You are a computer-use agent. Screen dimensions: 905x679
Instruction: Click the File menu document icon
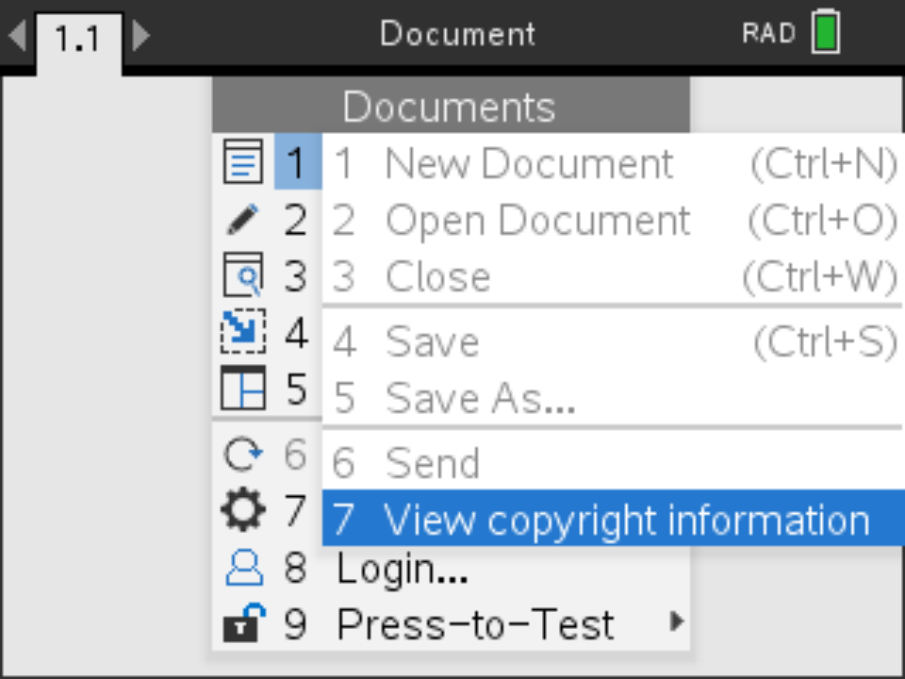[x=242, y=163]
